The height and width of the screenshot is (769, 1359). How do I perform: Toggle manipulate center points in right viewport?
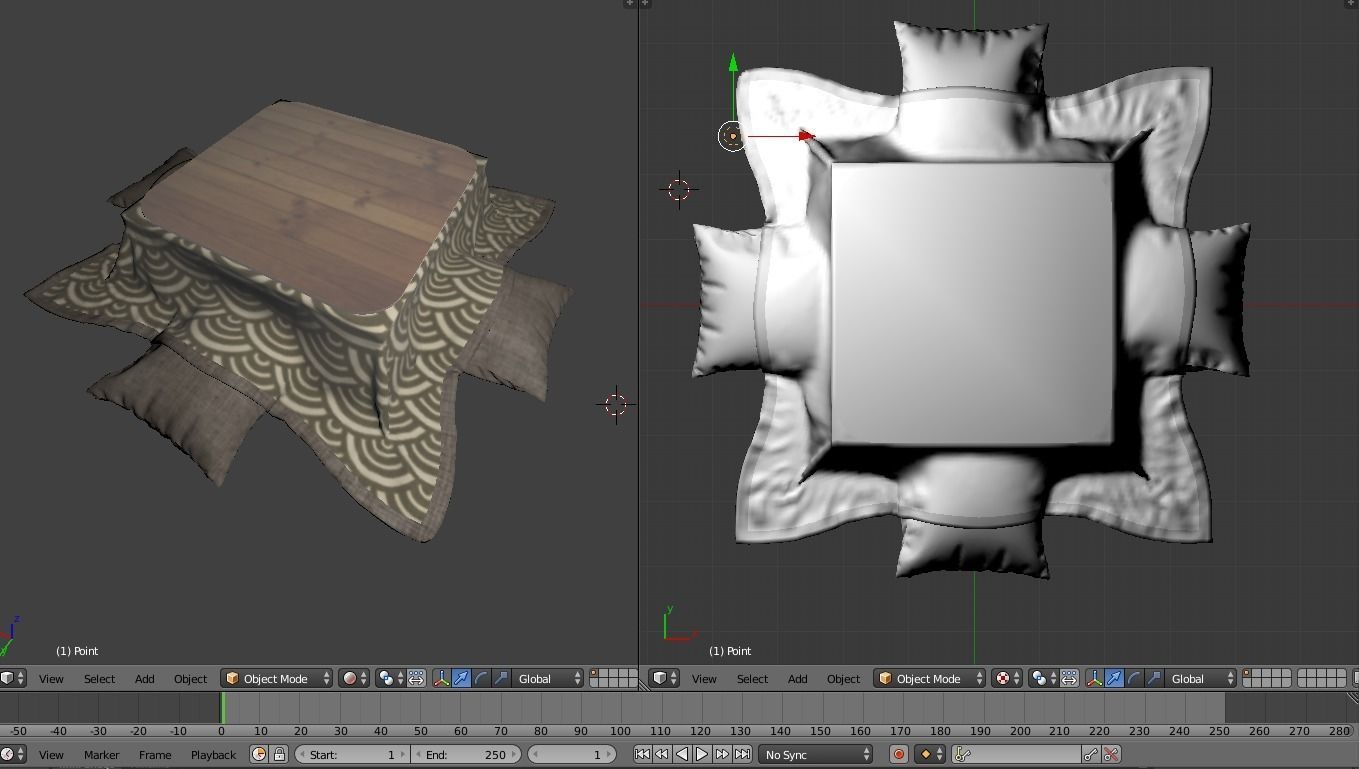1069,678
